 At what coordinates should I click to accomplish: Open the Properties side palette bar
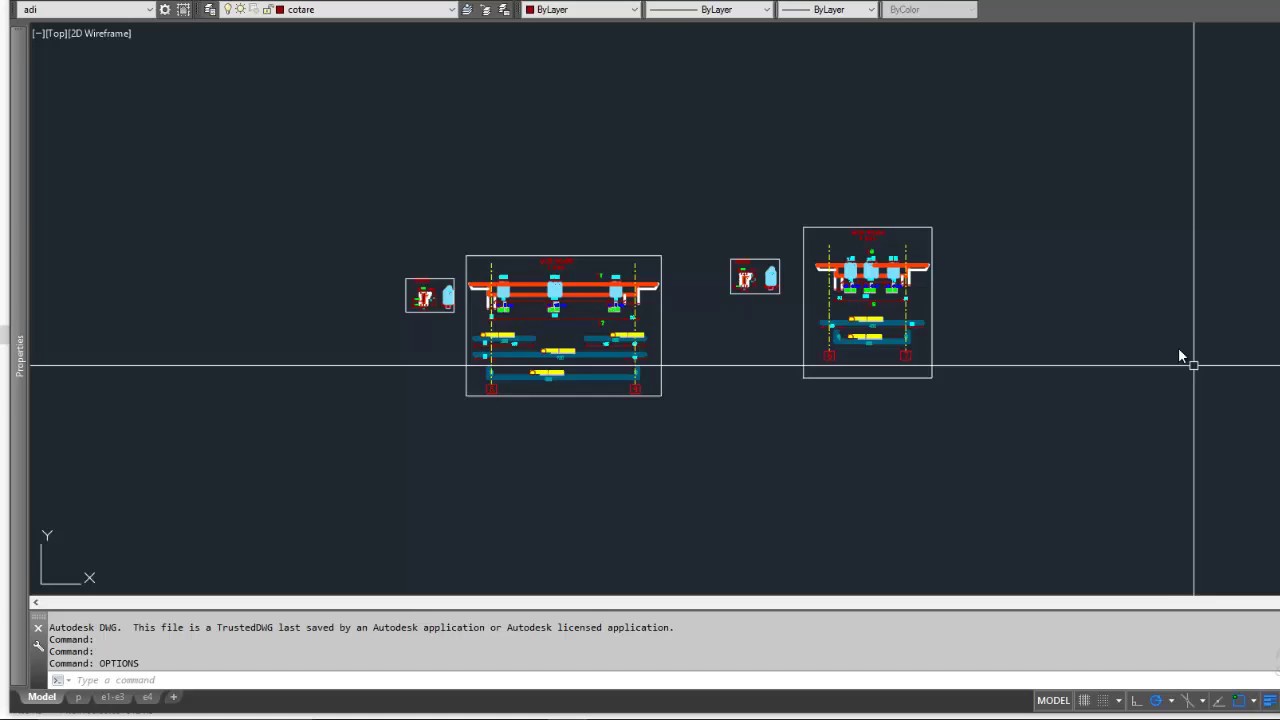(x=19, y=356)
